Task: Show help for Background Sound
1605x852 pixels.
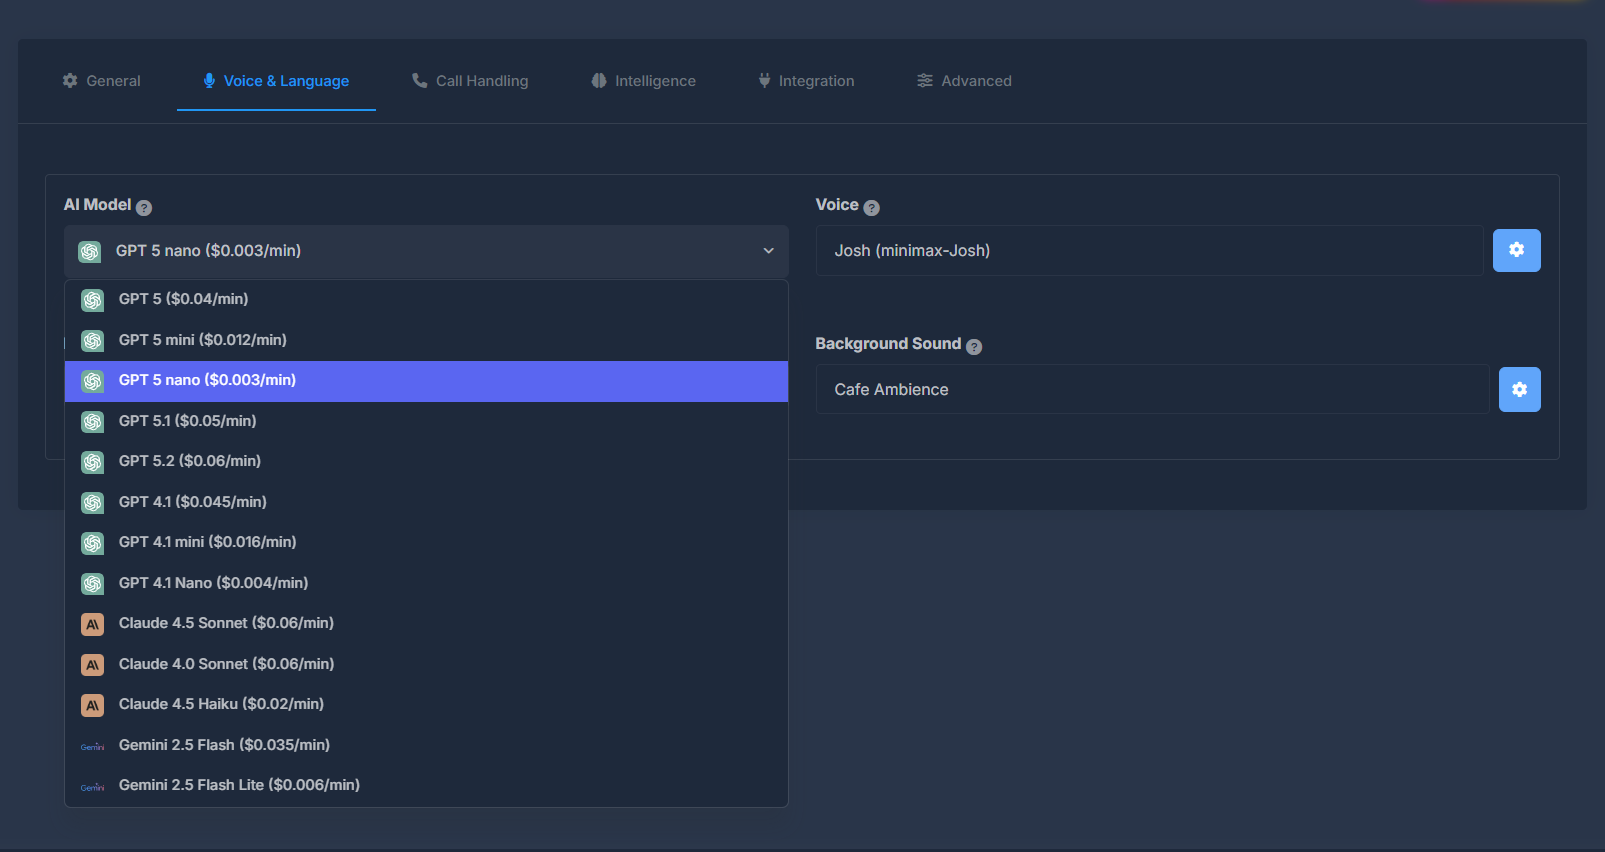Action: 974,347
